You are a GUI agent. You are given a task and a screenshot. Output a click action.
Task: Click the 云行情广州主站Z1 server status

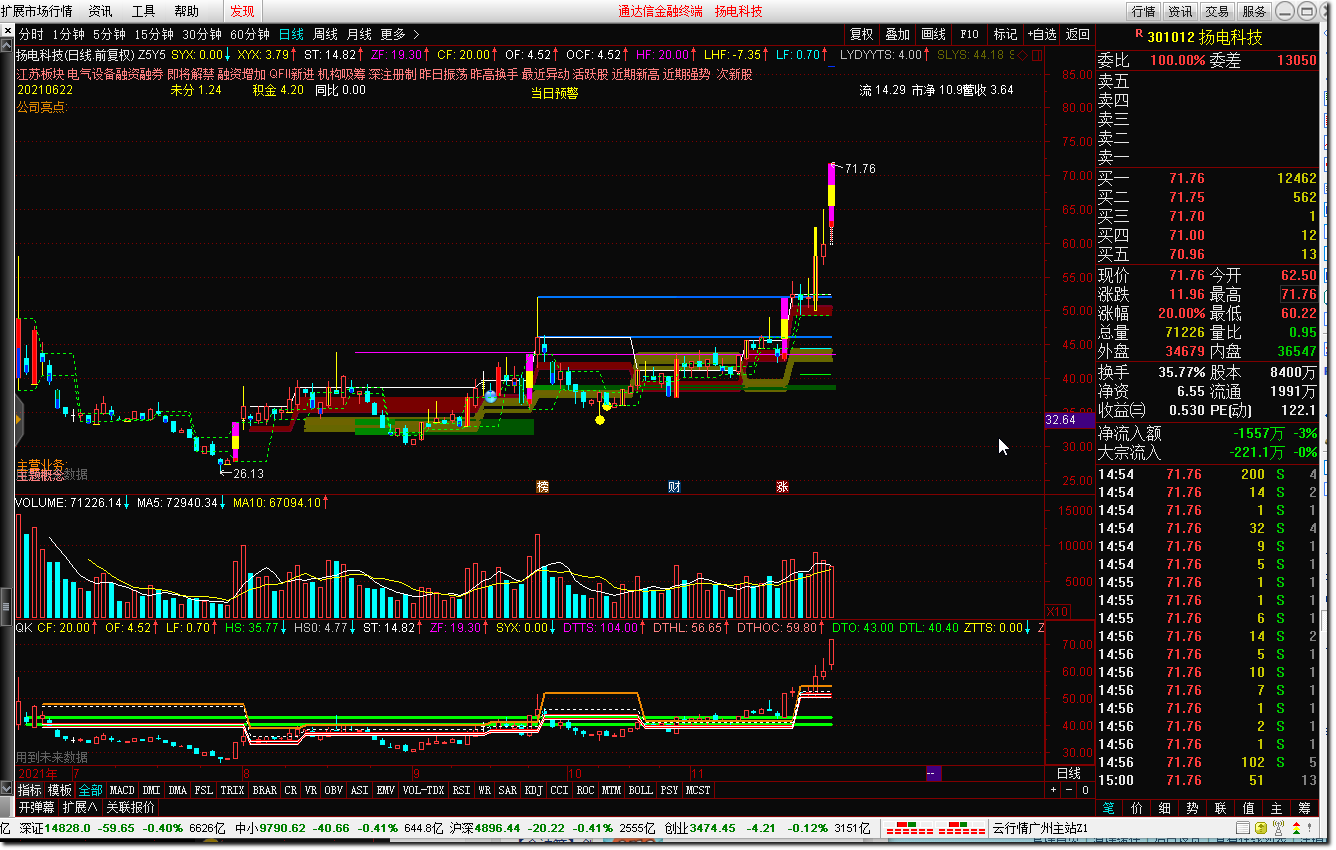pos(1040,828)
